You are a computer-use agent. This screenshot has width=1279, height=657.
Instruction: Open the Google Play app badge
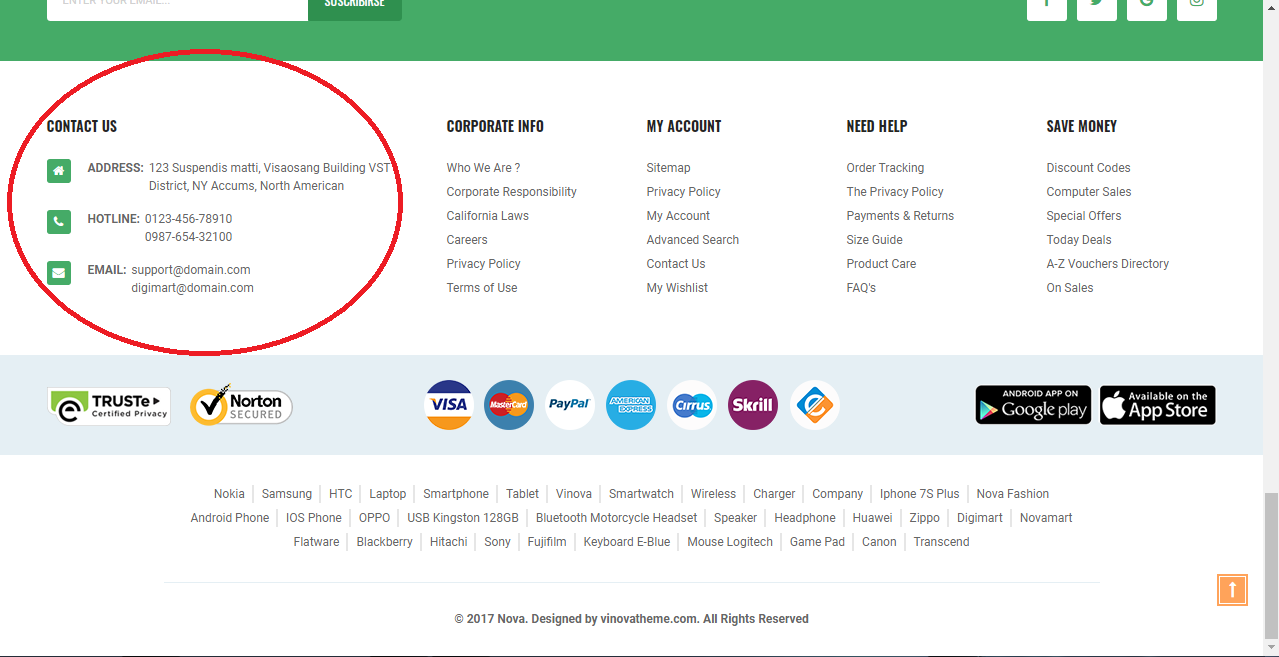(x=1033, y=405)
